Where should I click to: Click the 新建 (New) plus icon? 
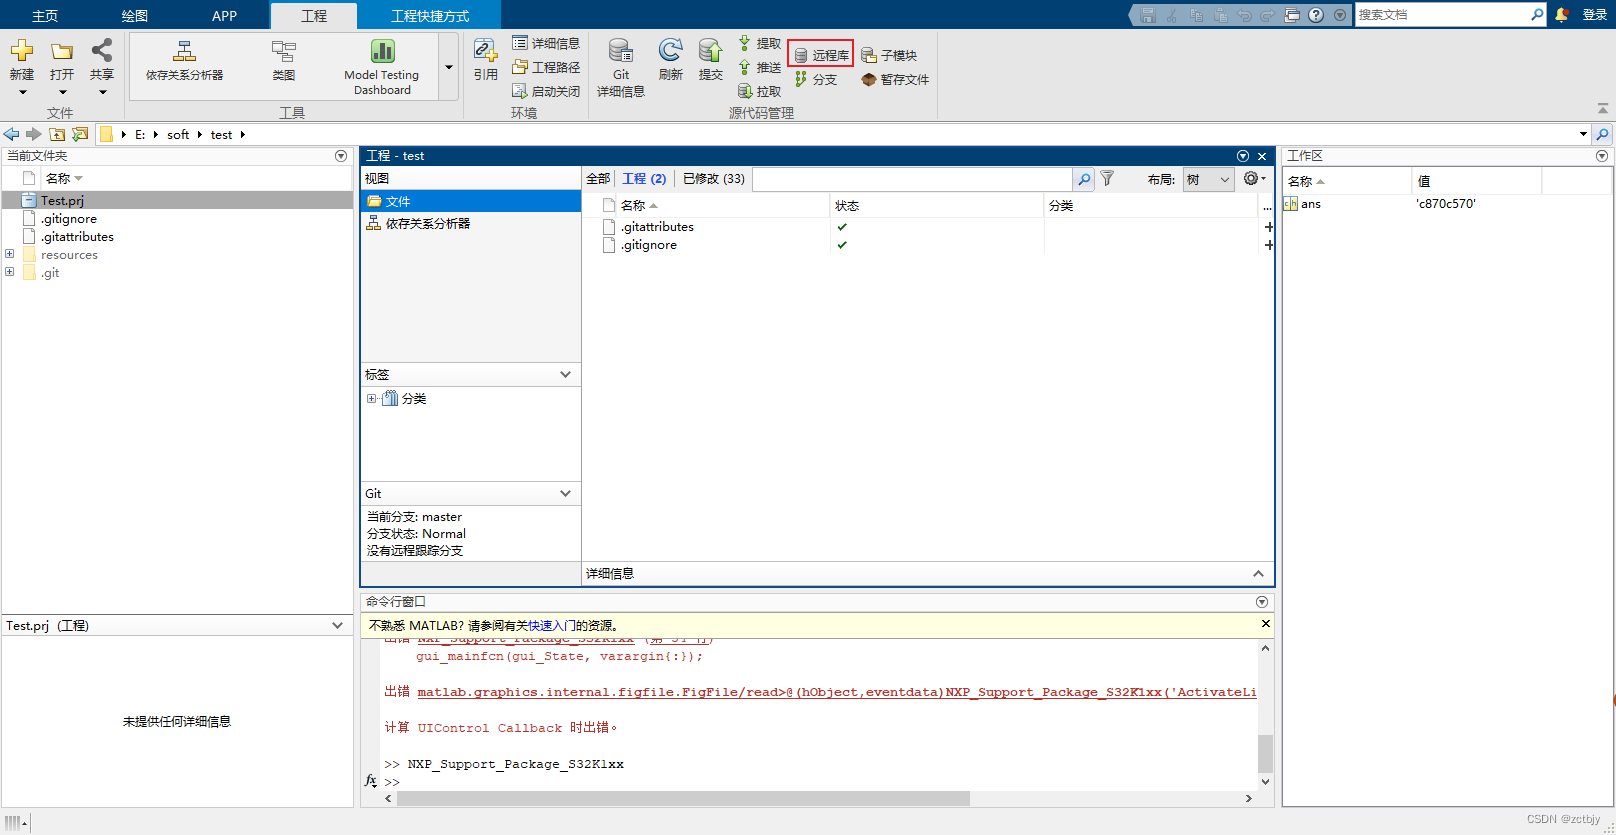point(22,51)
